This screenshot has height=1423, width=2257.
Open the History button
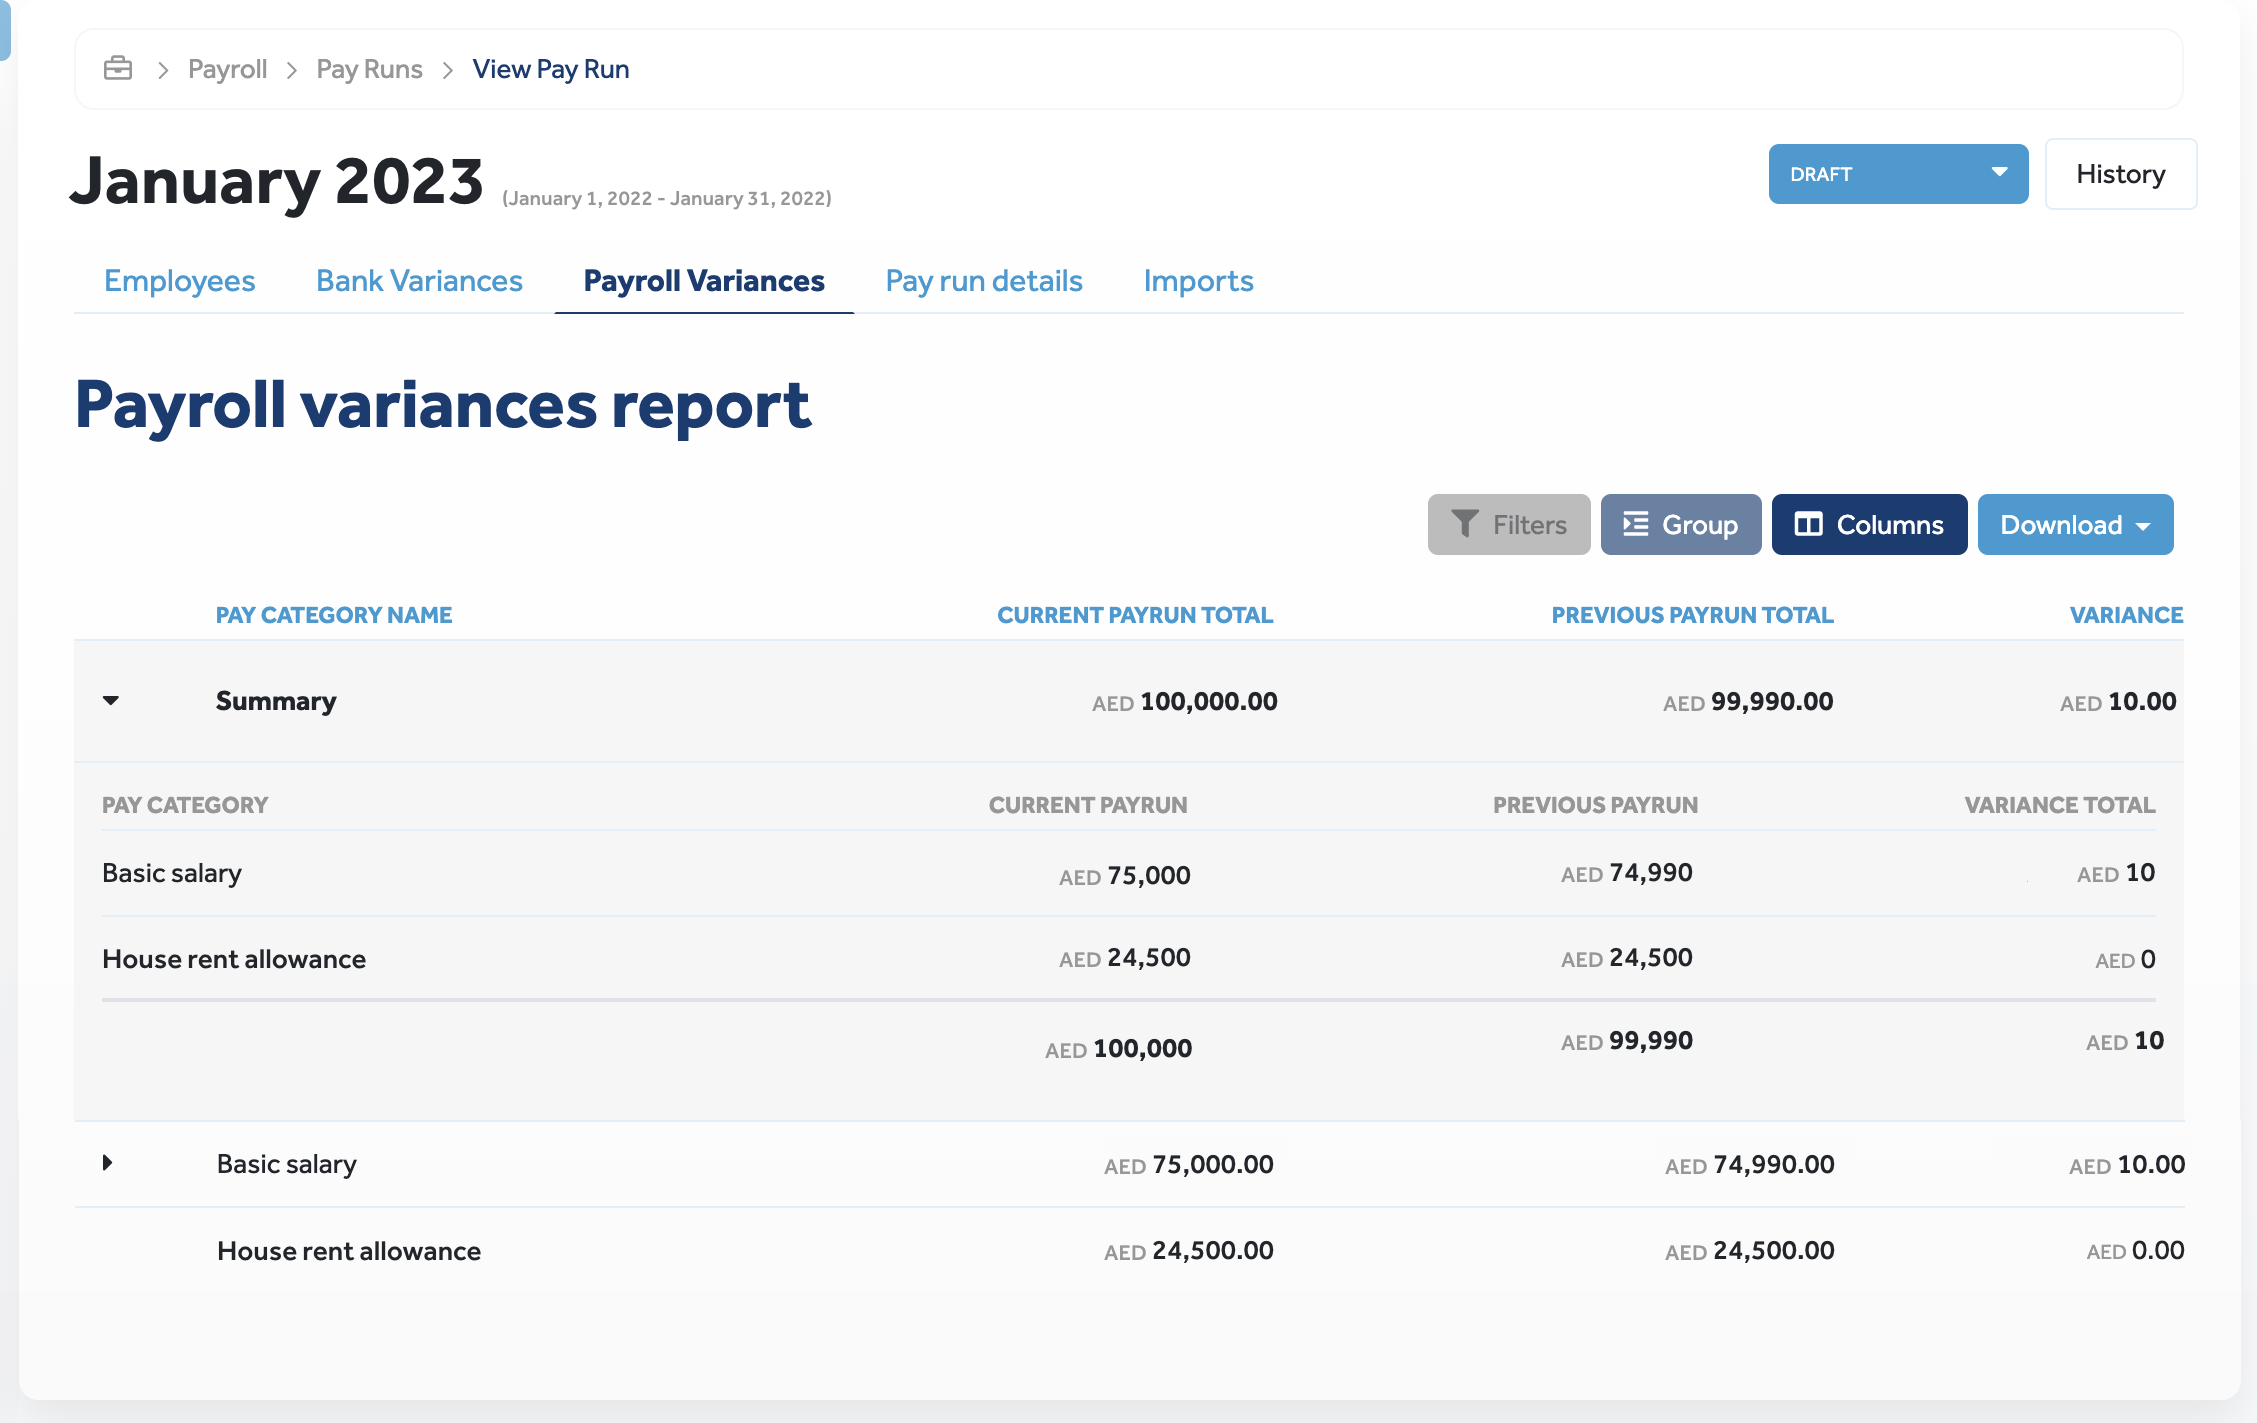tap(2120, 174)
